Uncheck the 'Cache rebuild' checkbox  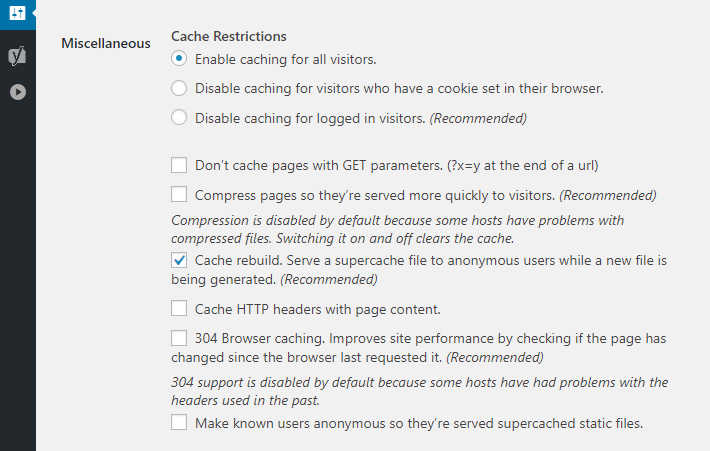pos(179,260)
